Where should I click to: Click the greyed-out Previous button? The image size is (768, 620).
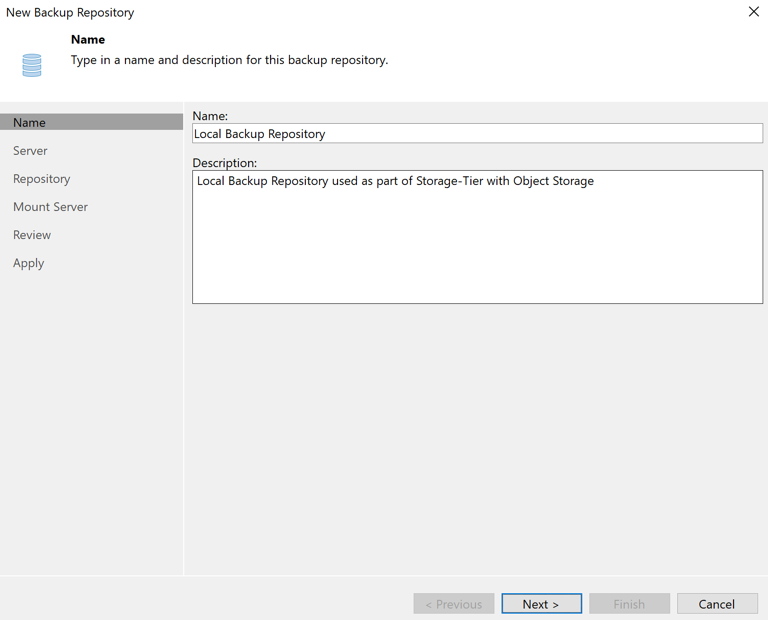453,603
